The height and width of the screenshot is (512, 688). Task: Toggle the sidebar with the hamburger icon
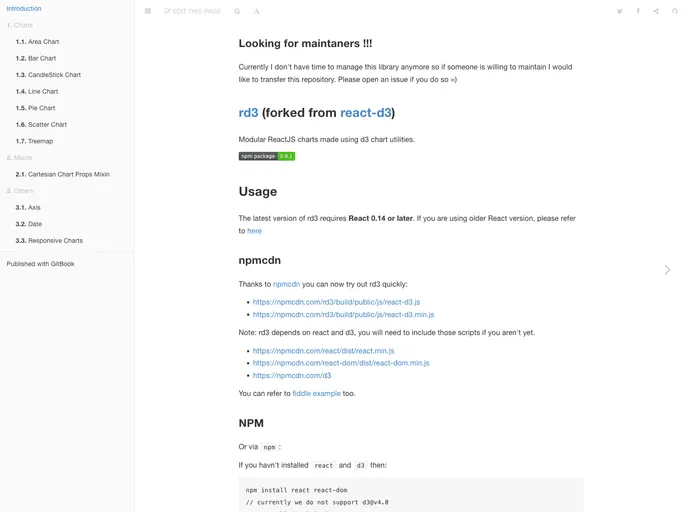[x=148, y=11]
